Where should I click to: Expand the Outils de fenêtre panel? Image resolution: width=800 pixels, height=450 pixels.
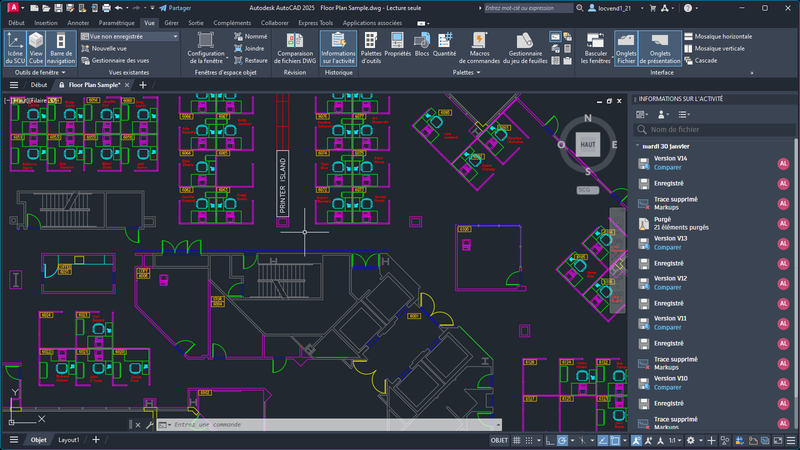pos(40,72)
